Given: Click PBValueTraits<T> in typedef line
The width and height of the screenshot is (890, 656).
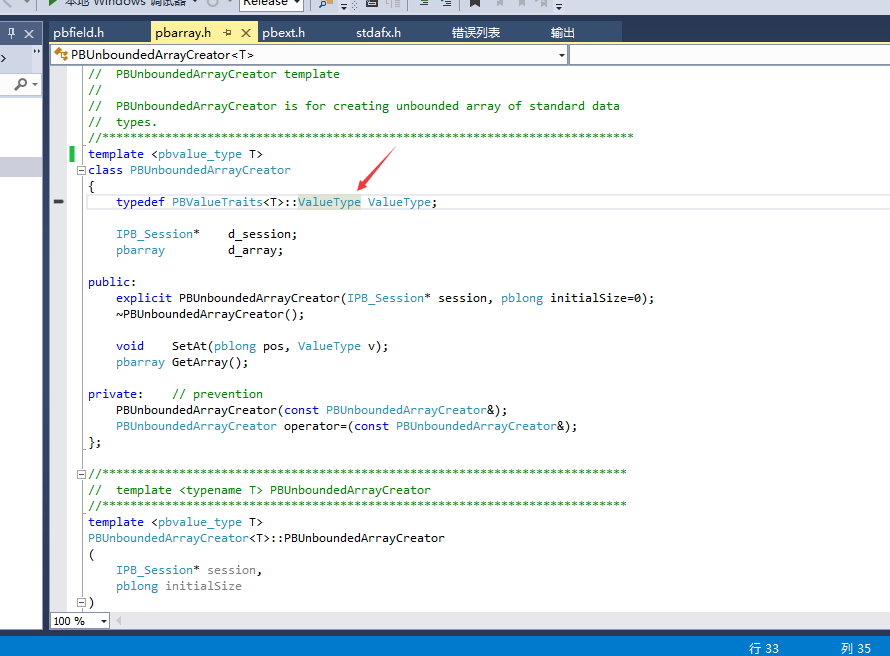Looking at the screenshot, I should (228, 202).
